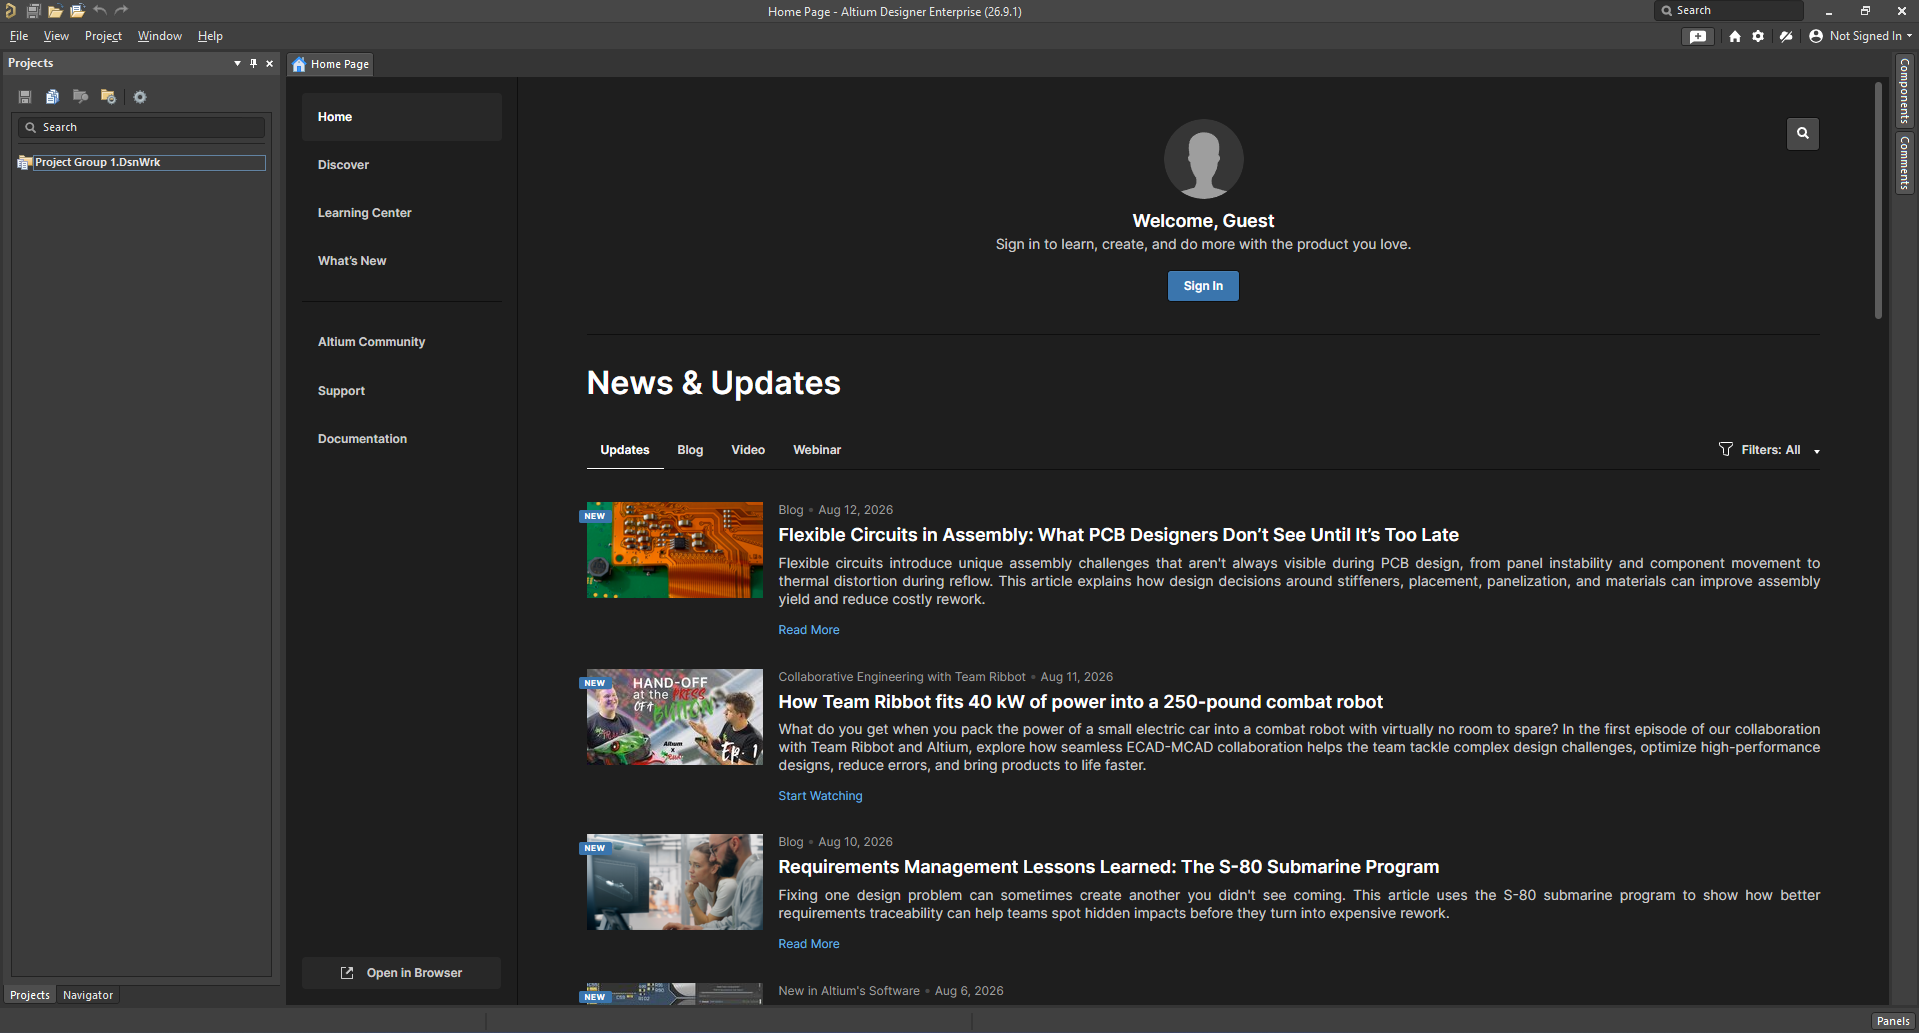This screenshot has width=1919, height=1033.
Task: Open the Help menu
Action: point(210,36)
